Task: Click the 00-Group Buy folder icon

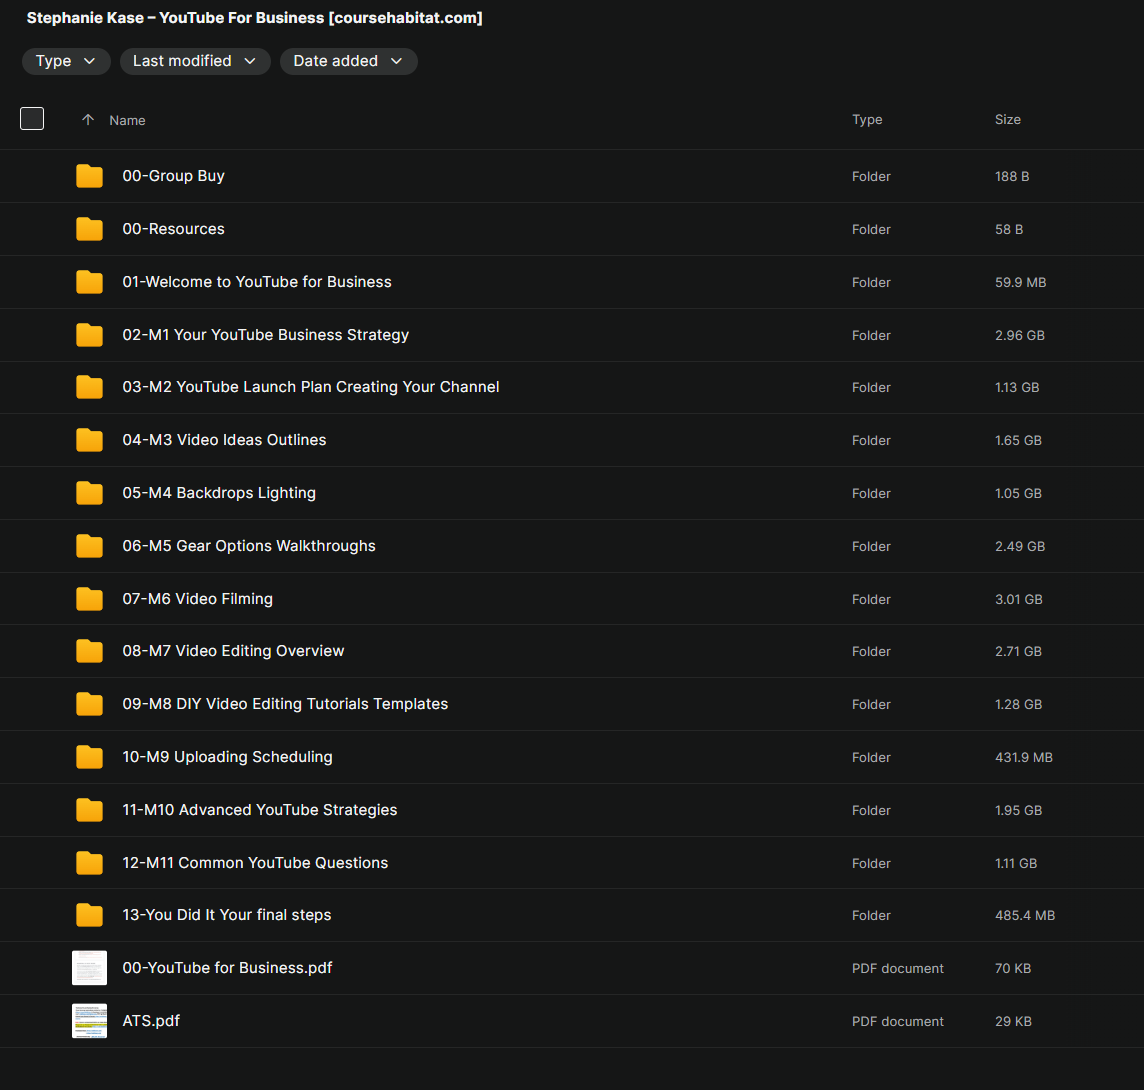Action: click(89, 176)
